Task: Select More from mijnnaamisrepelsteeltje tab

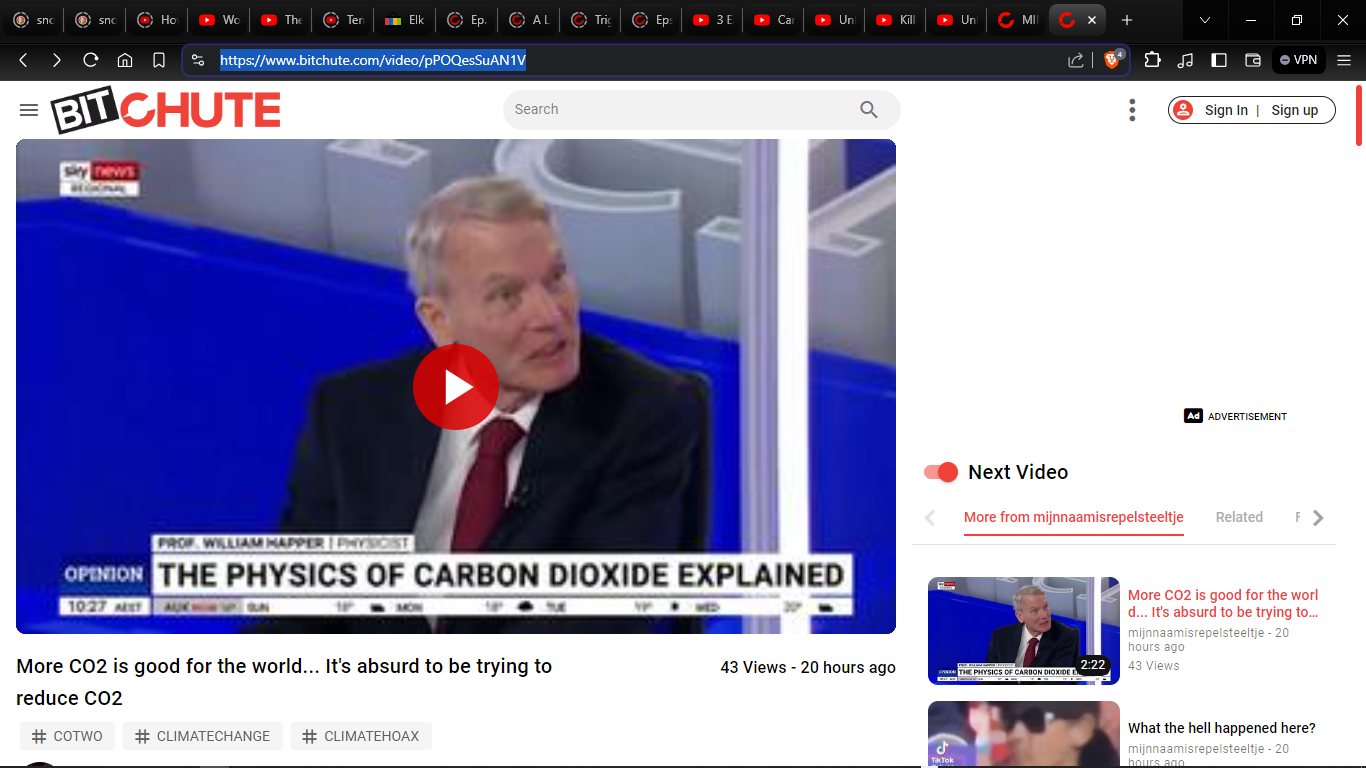Action: tap(1074, 517)
